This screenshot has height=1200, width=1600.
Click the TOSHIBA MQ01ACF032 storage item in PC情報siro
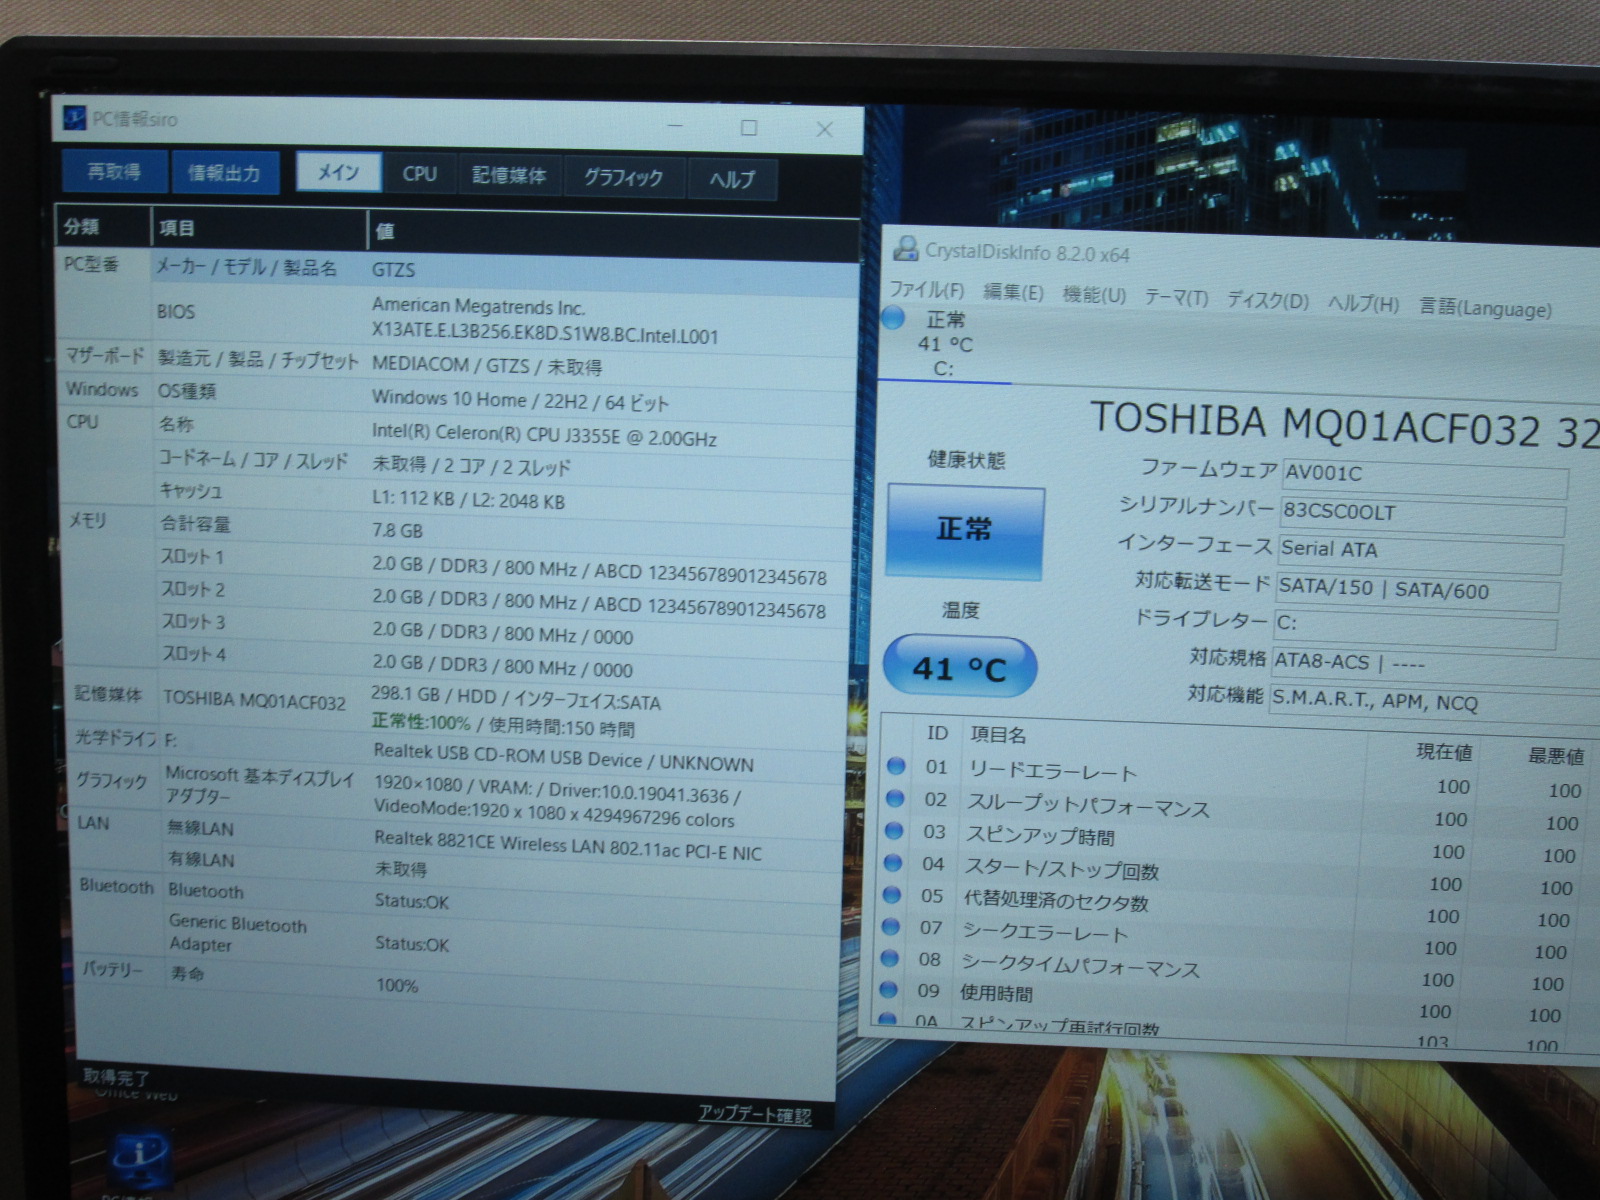pyautogui.click(x=254, y=700)
